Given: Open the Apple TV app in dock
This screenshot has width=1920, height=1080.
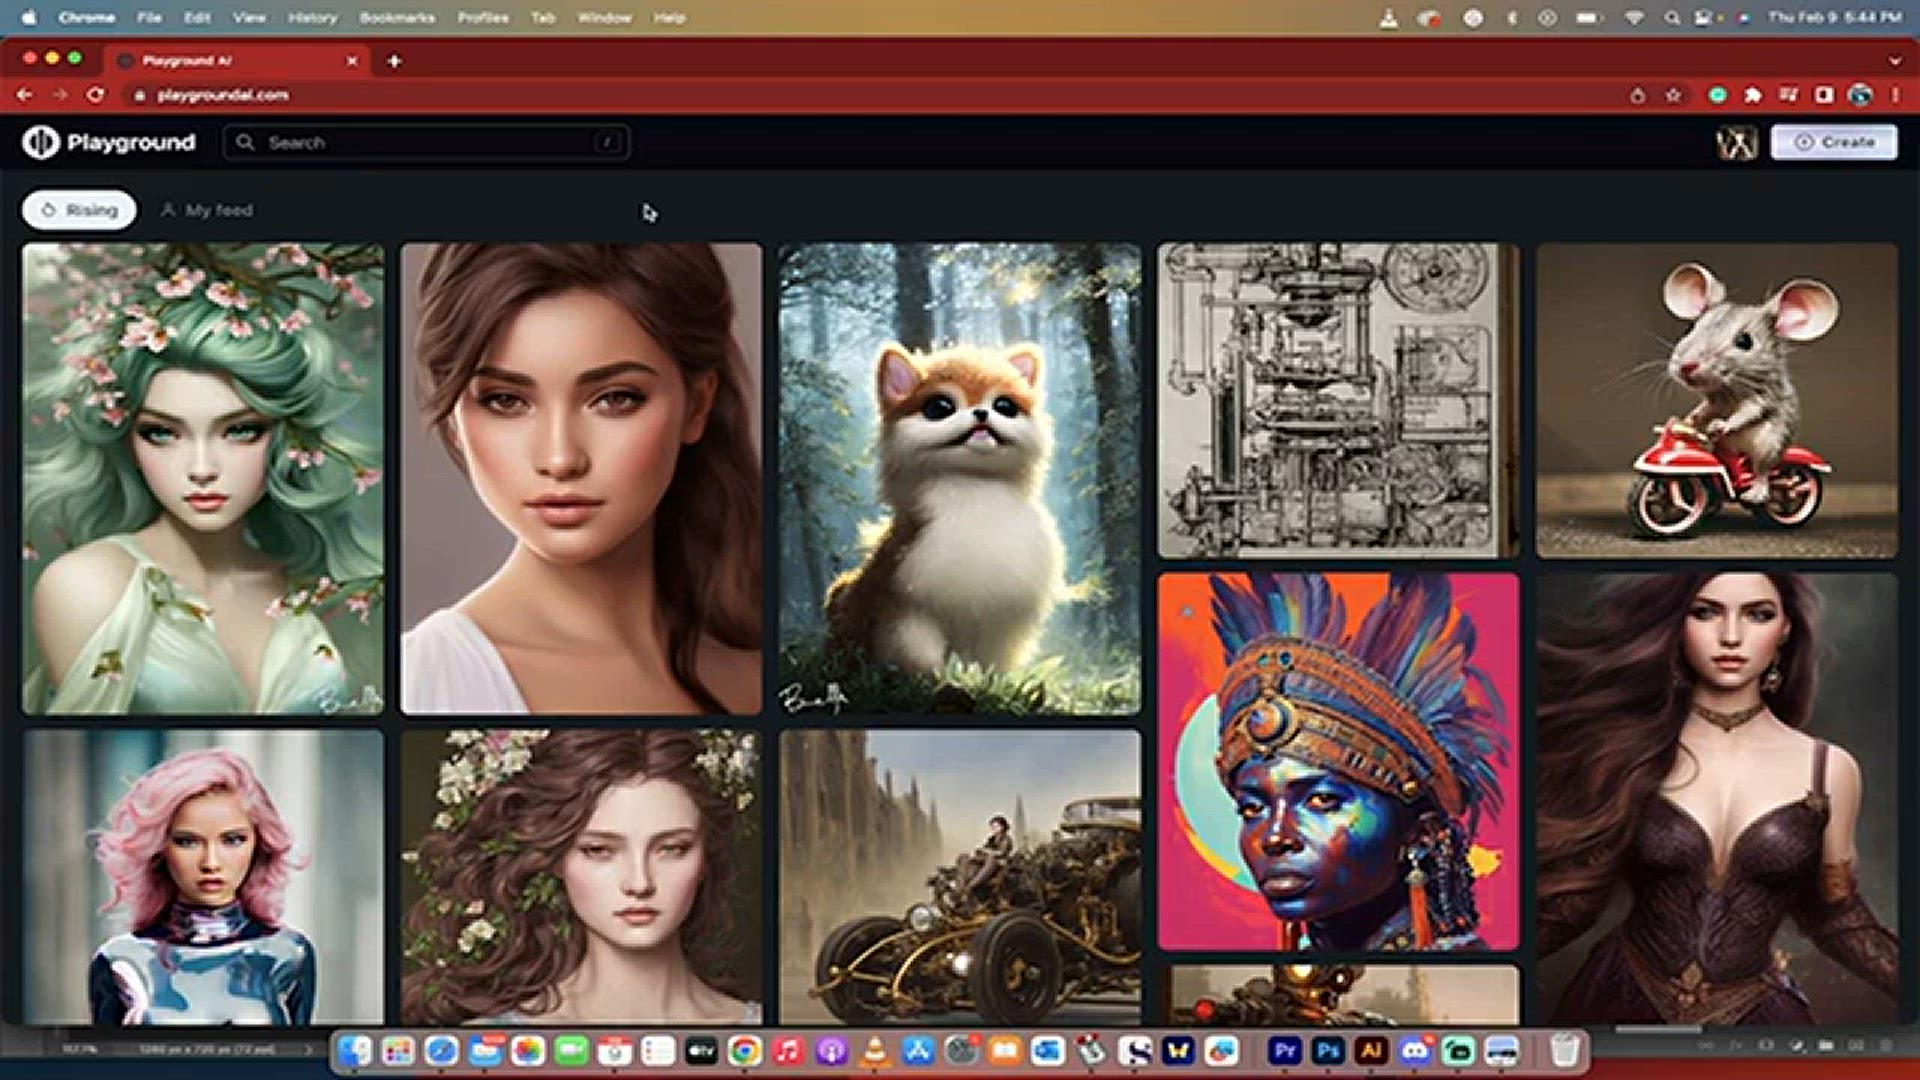Looking at the screenshot, I should (701, 1050).
